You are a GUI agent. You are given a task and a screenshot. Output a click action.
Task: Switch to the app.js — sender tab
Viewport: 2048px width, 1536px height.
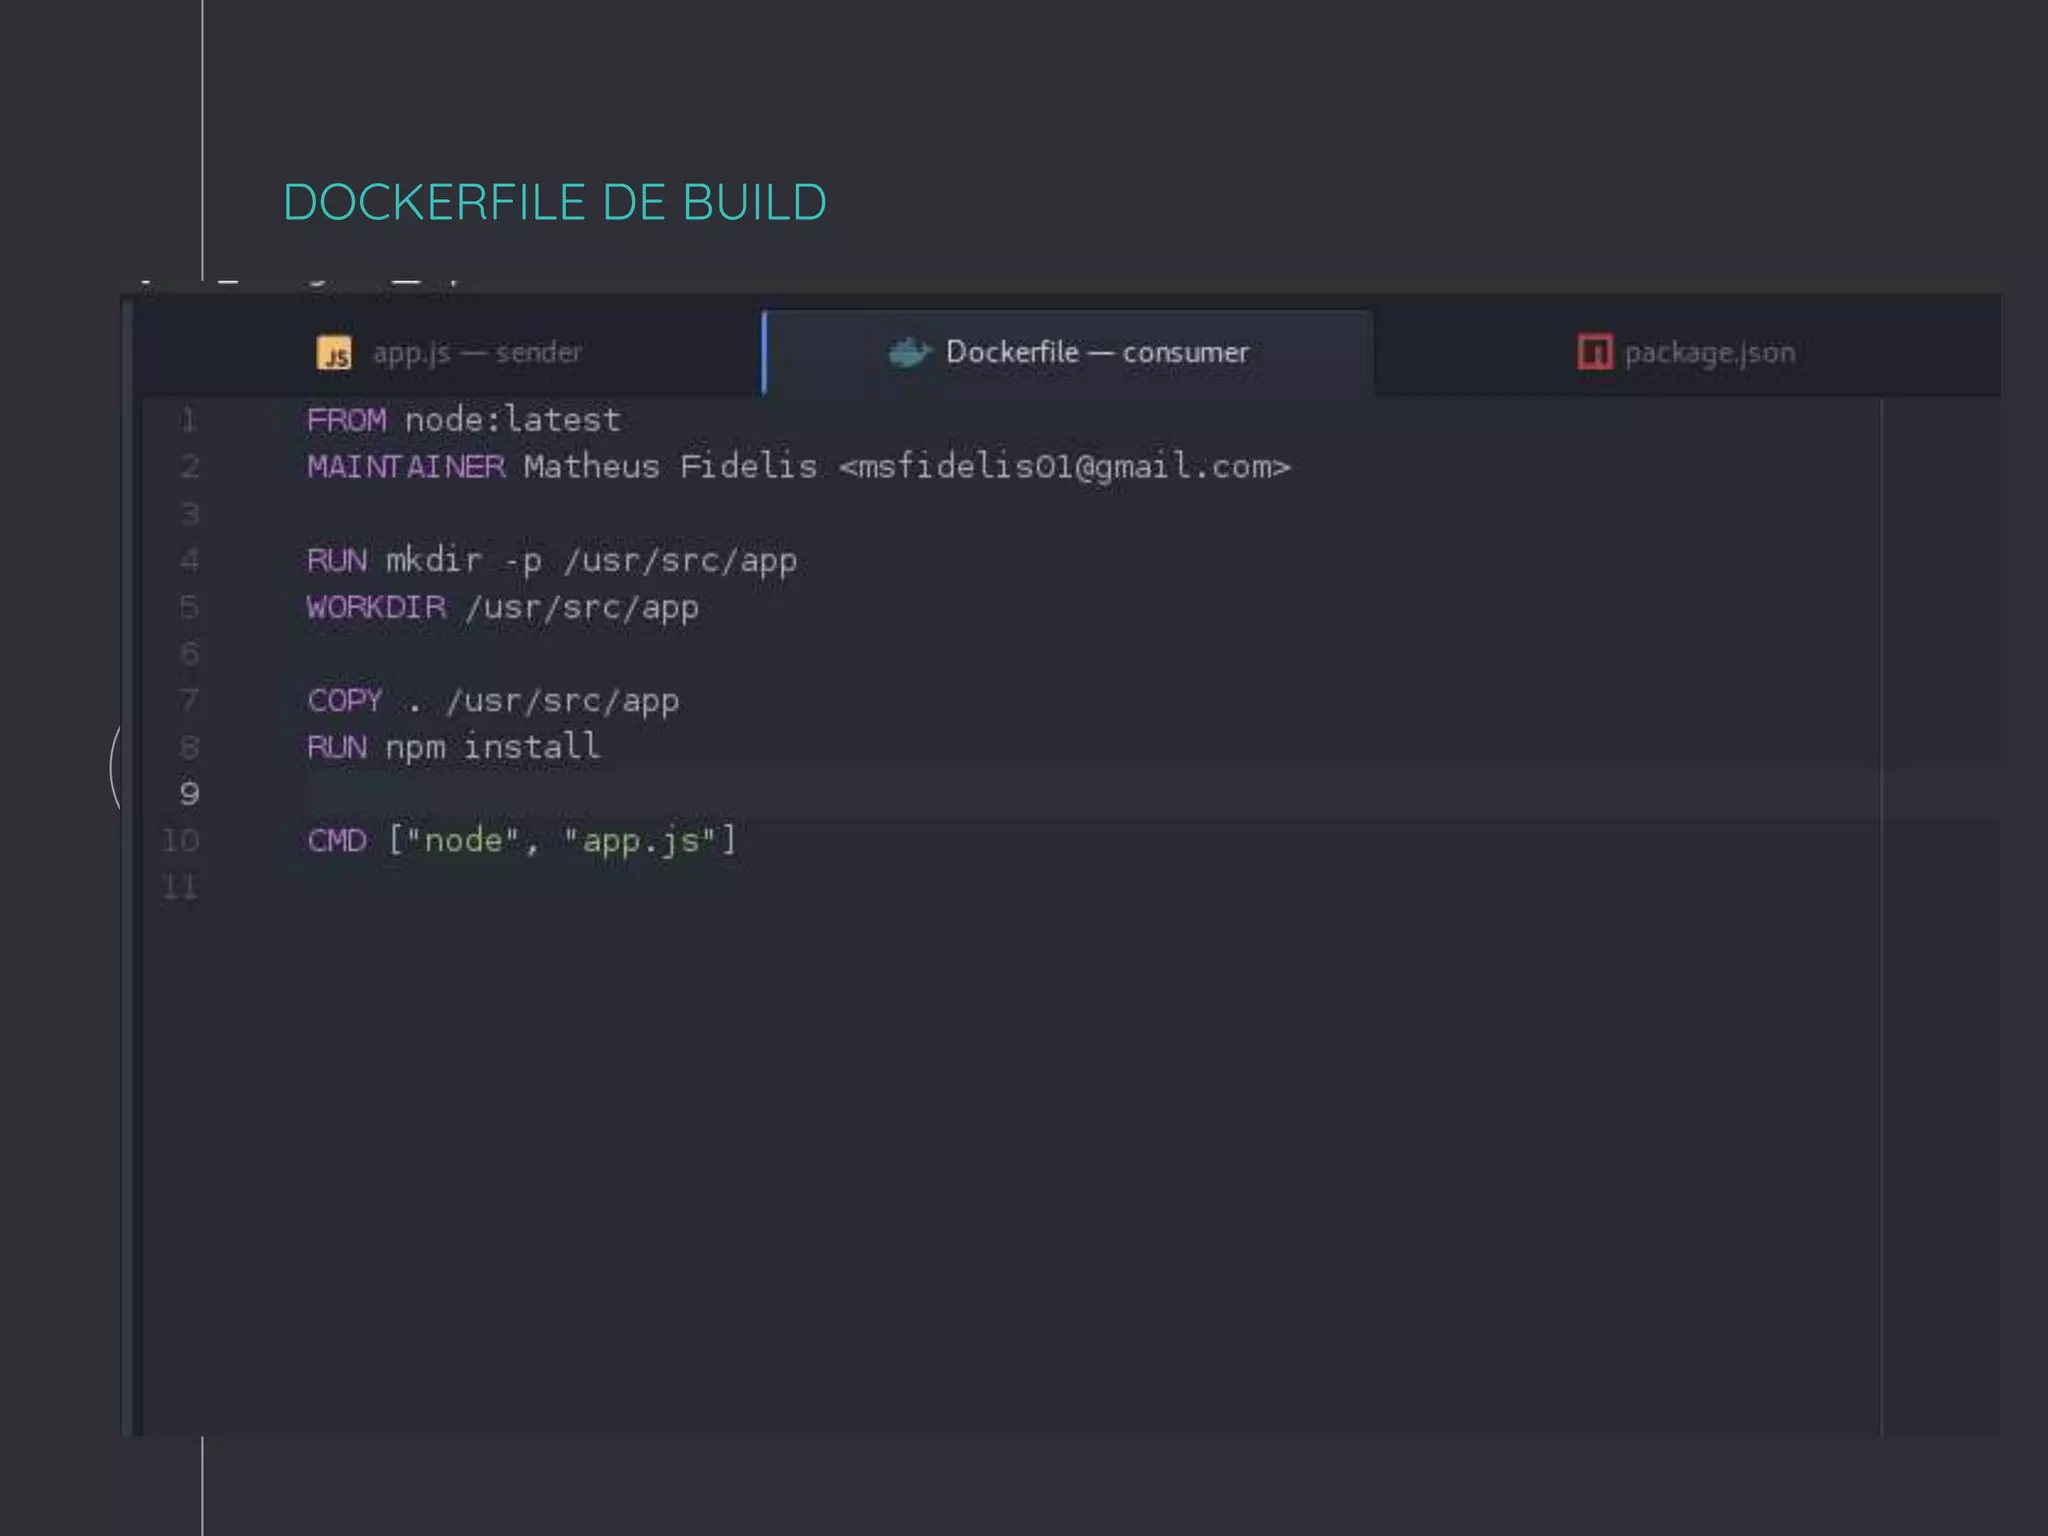coord(448,353)
